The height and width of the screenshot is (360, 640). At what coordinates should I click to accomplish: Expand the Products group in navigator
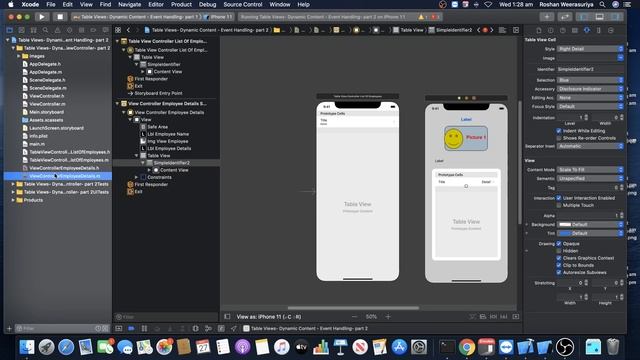click(13, 200)
